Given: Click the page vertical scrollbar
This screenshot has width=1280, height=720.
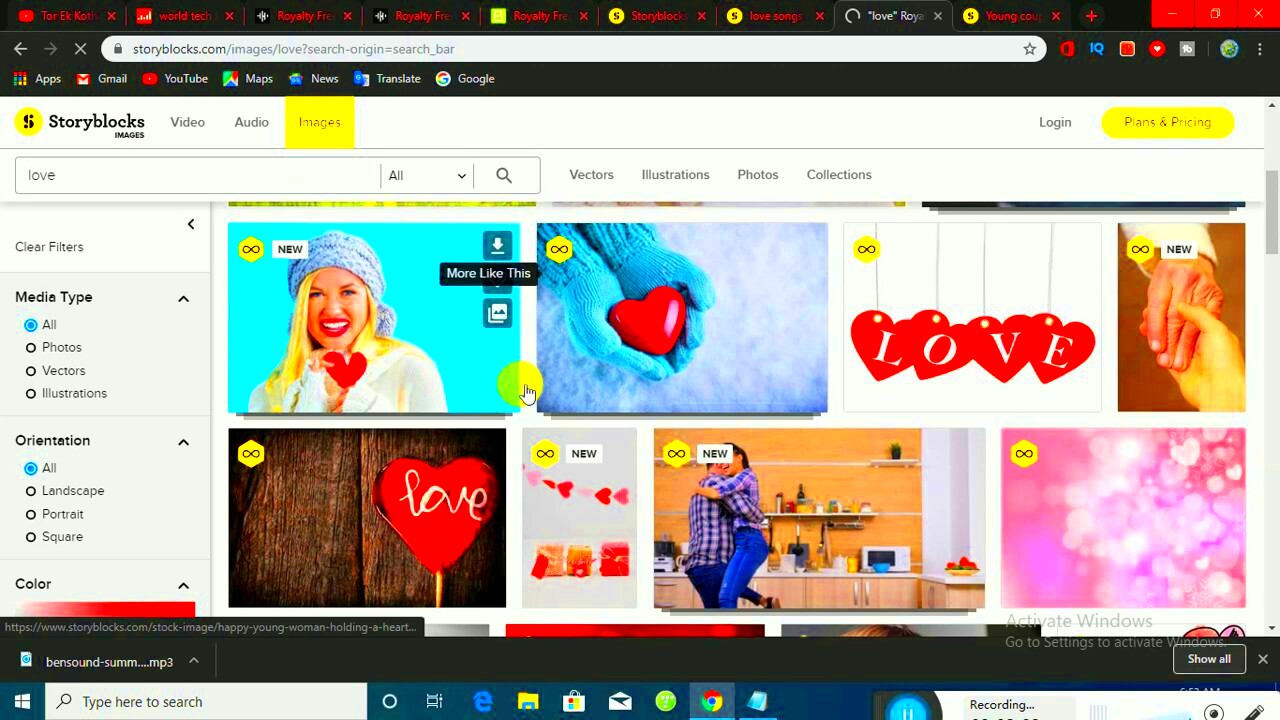Looking at the screenshot, I should 1272,212.
